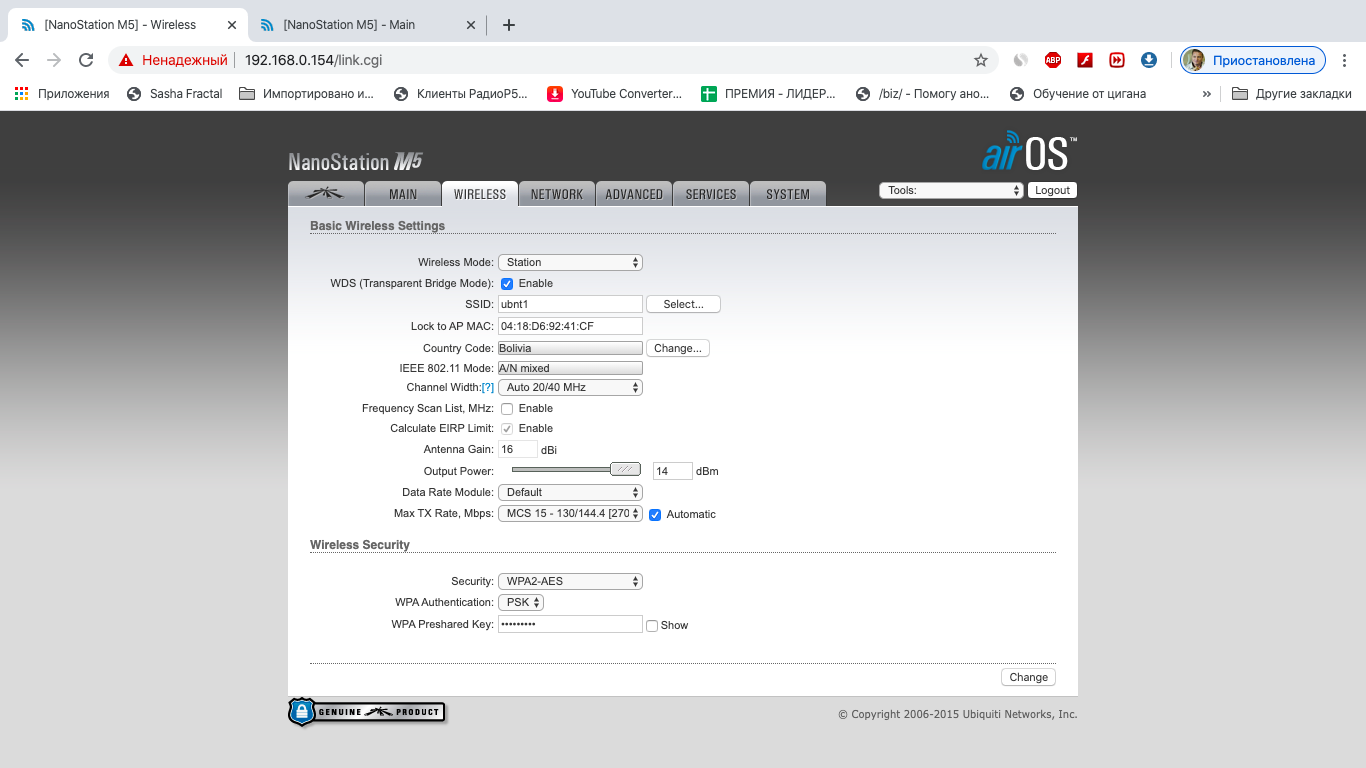Screen dimensions: 1366x768
Task: Click the red video downloader extension icon
Action: [x=1116, y=60]
